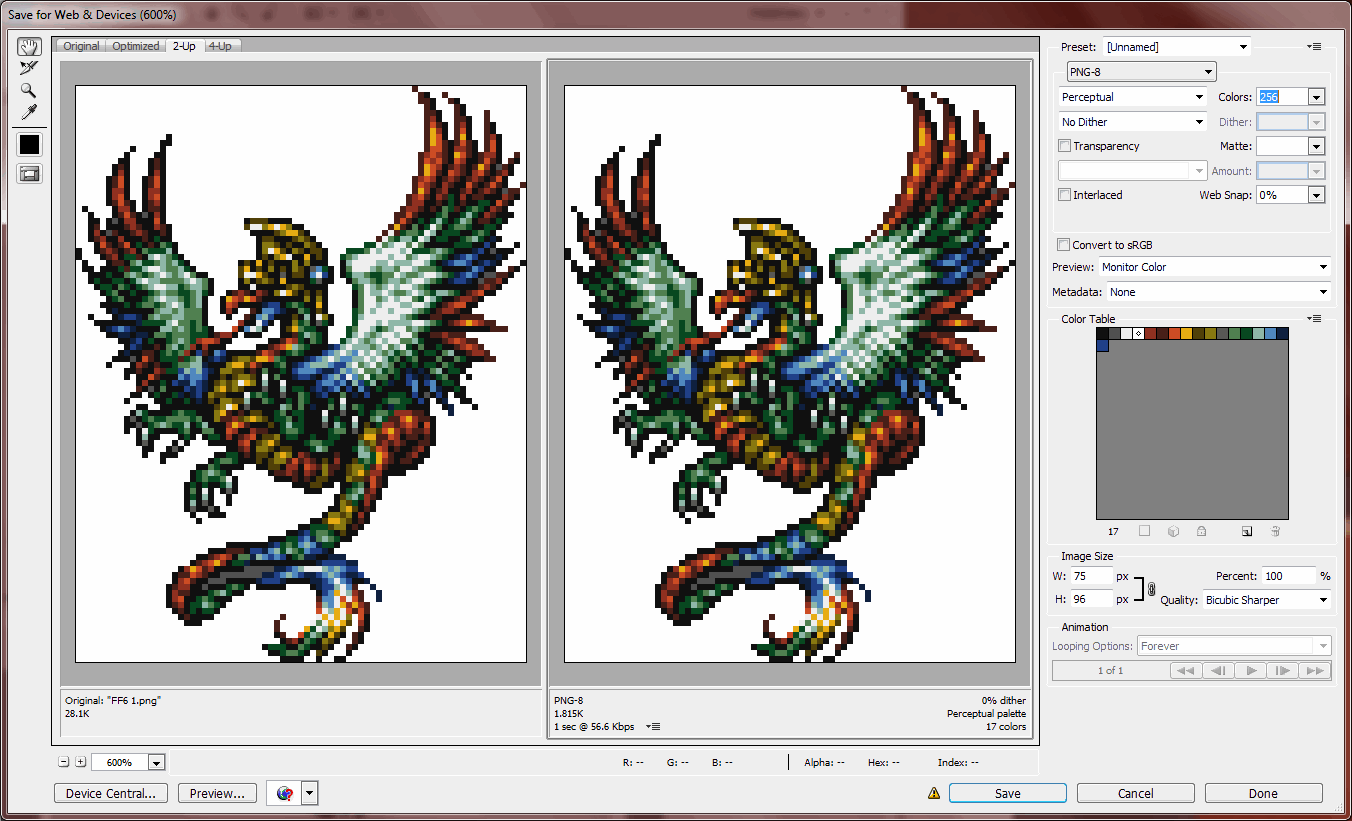Click the zoom in plus button
Image resolution: width=1352 pixels, height=821 pixels.
pos(81,762)
